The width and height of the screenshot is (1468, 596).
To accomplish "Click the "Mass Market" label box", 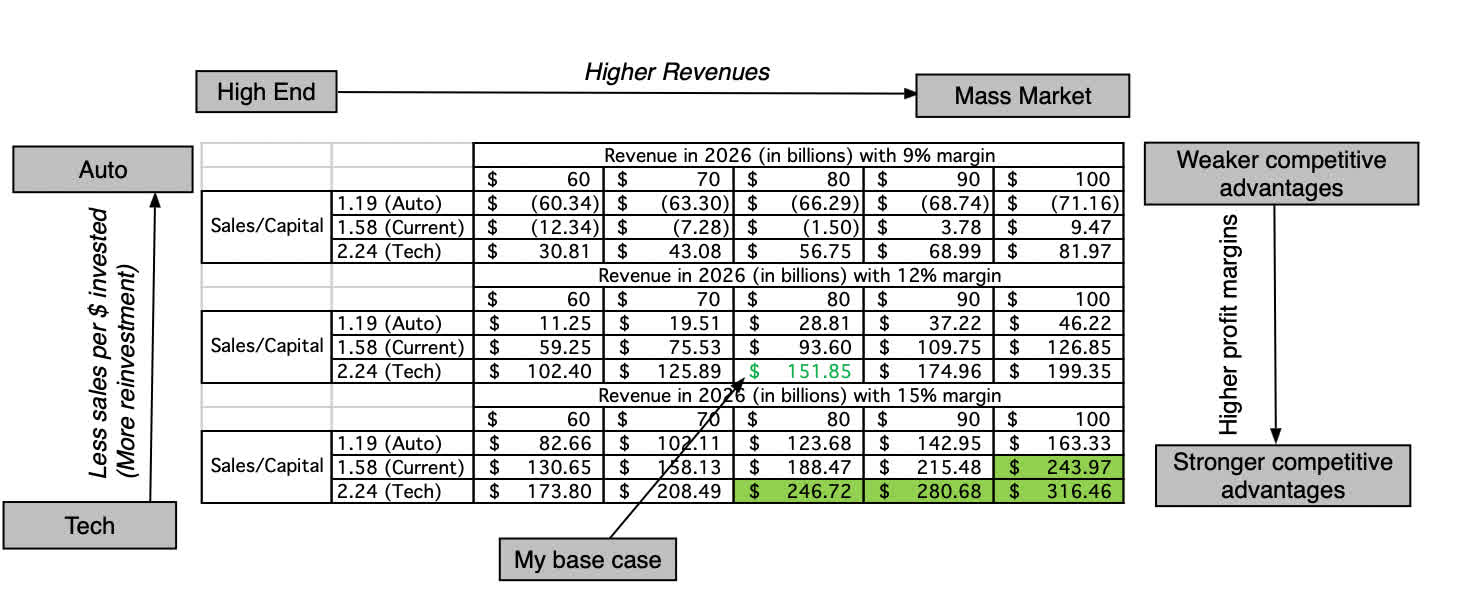I will (1022, 95).
